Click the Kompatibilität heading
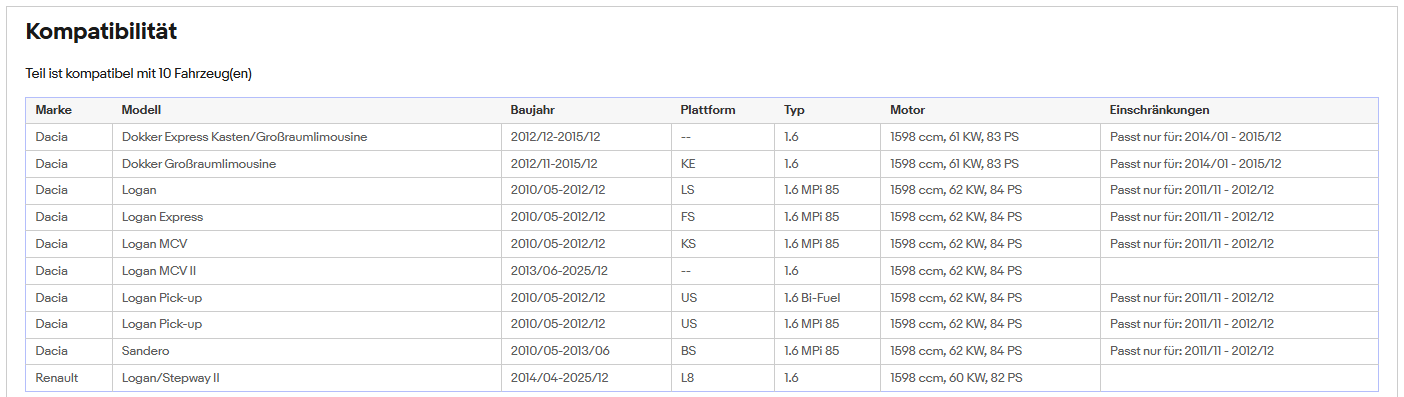This screenshot has height=397, width=1404. click(x=101, y=32)
